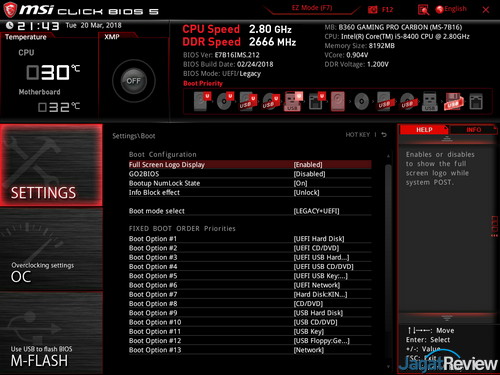
Task: Open the BIOS search magnifier icon
Action: tap(423, 10)
